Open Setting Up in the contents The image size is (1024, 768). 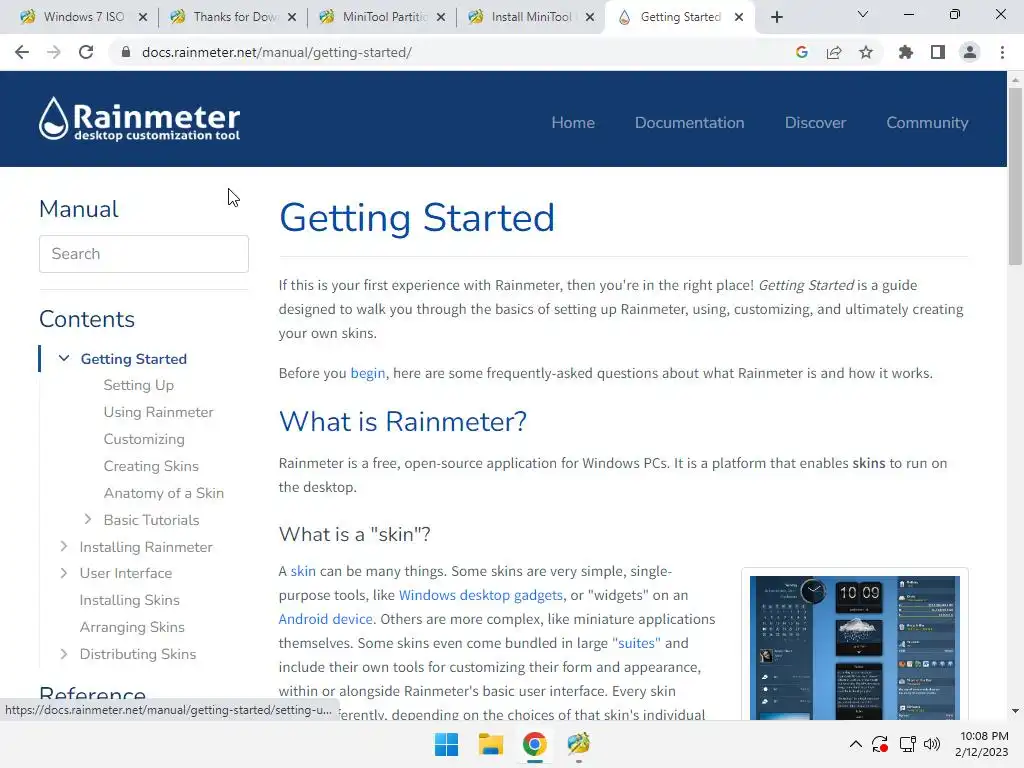coord(138,385)
